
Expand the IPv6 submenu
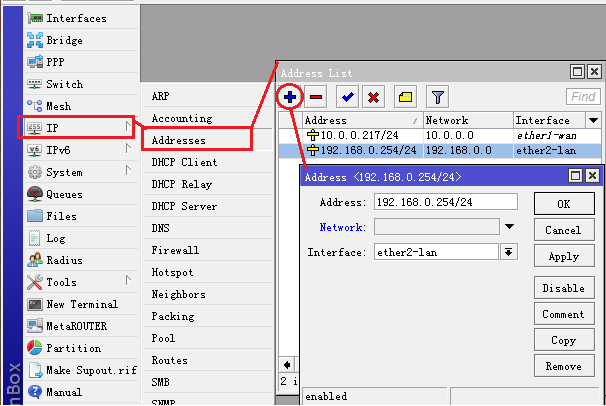(127, 150)
